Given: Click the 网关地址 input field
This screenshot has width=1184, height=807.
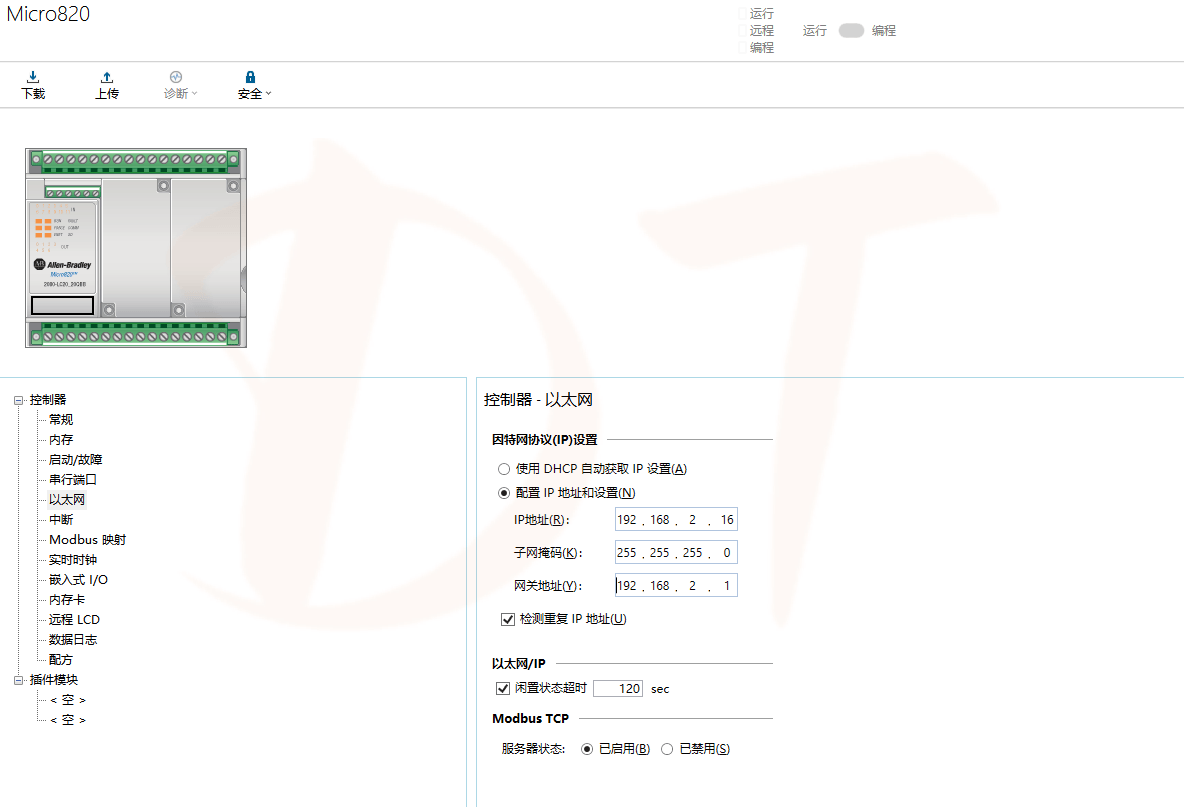Looking at the screenshot, I should (x=676, y=585).
